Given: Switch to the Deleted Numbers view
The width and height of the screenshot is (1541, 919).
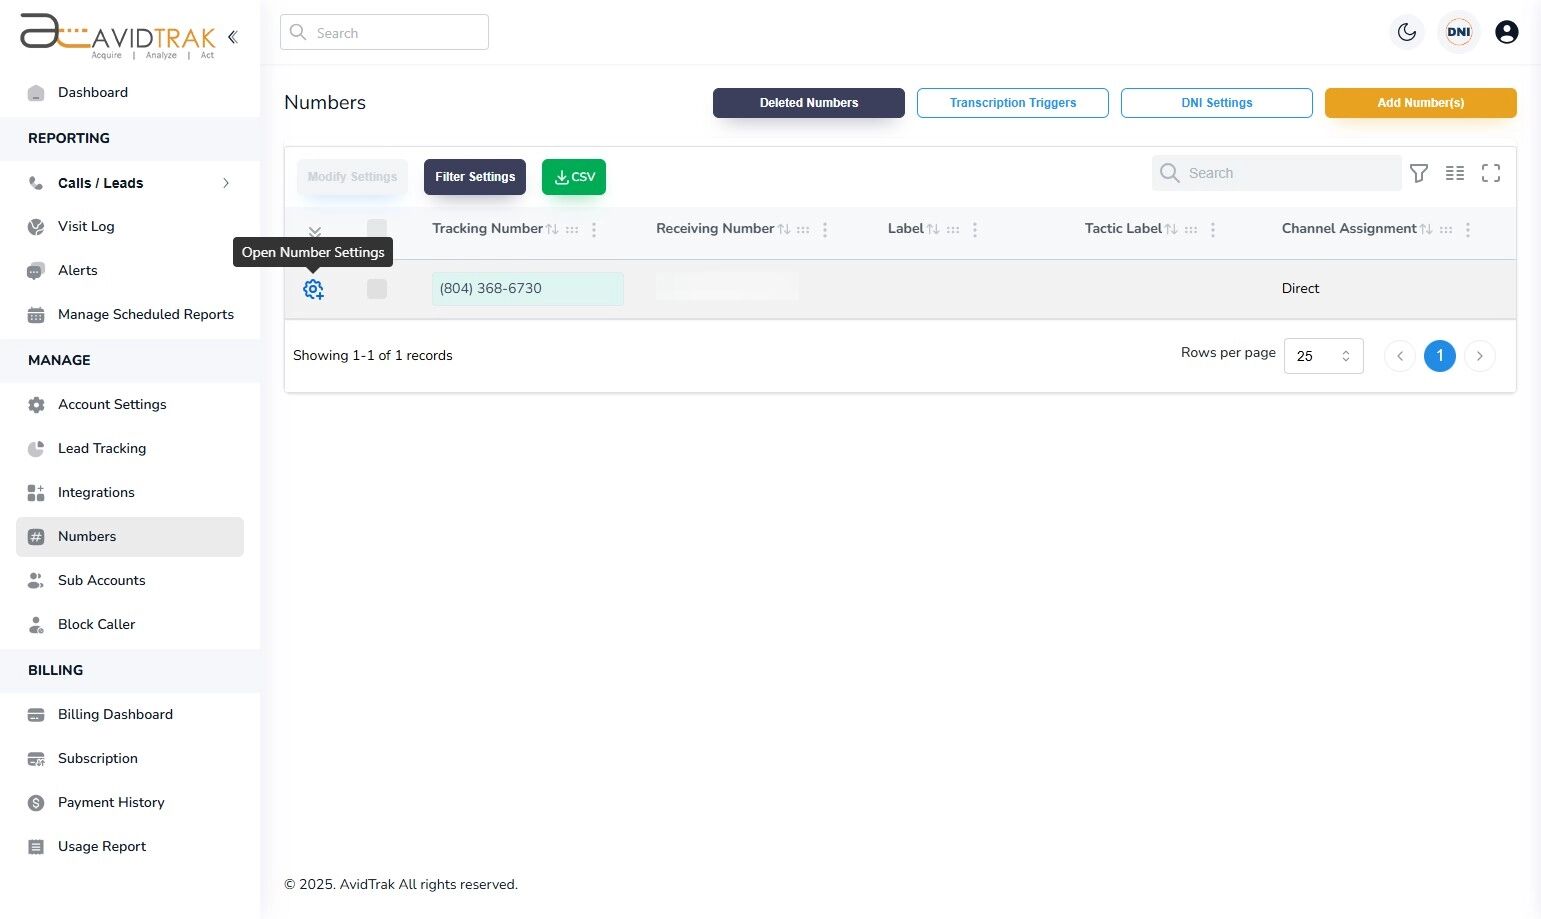Looking at the screenshot, I should pos(808,102).
